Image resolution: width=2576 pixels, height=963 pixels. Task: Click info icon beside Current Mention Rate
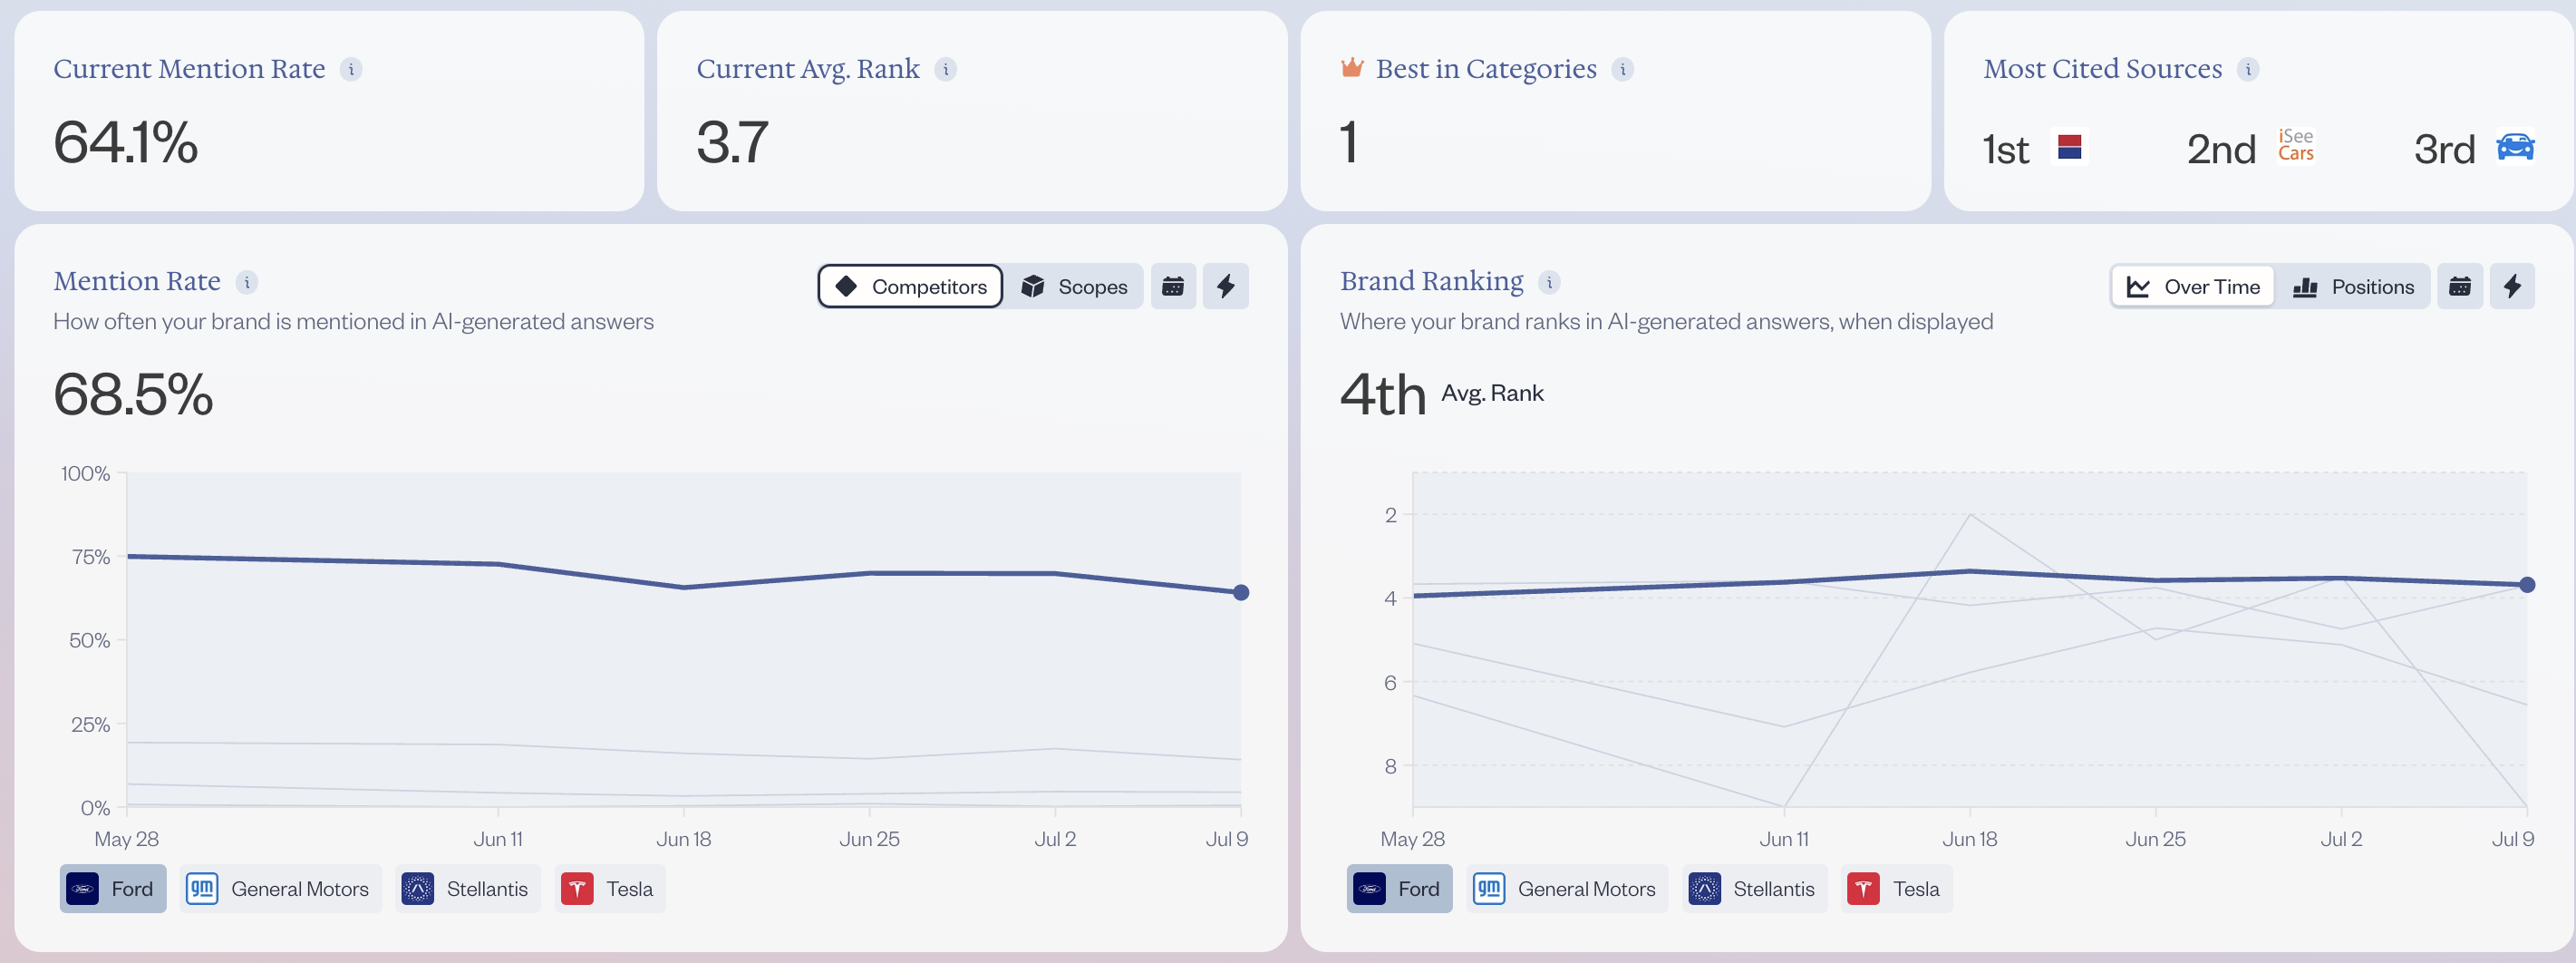coord(351,69)
